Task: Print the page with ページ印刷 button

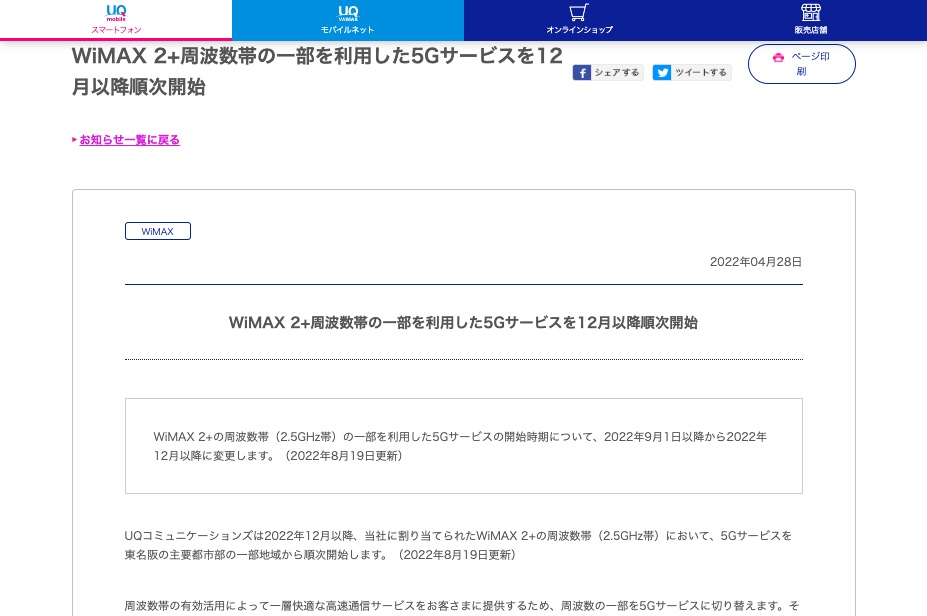Action: (x=802, y=64)
